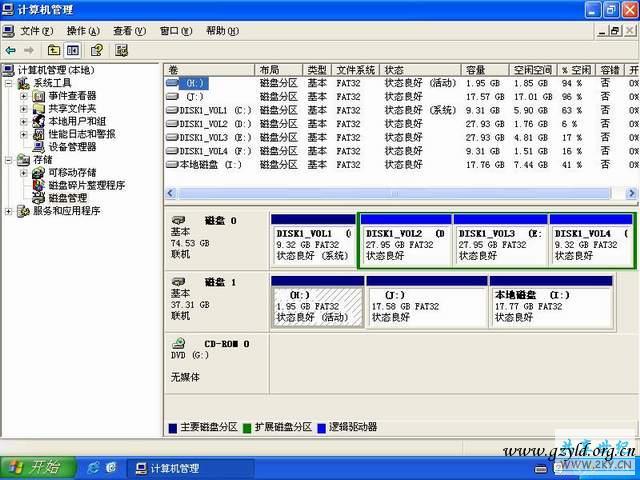Expand the 服务和应用程序 tree node
640x480 pixels.
(x=10, y=211)
